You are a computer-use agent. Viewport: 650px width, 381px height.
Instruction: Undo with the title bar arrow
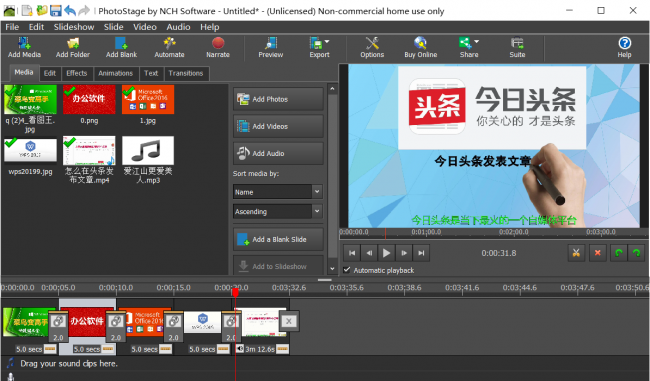(70, 11)
